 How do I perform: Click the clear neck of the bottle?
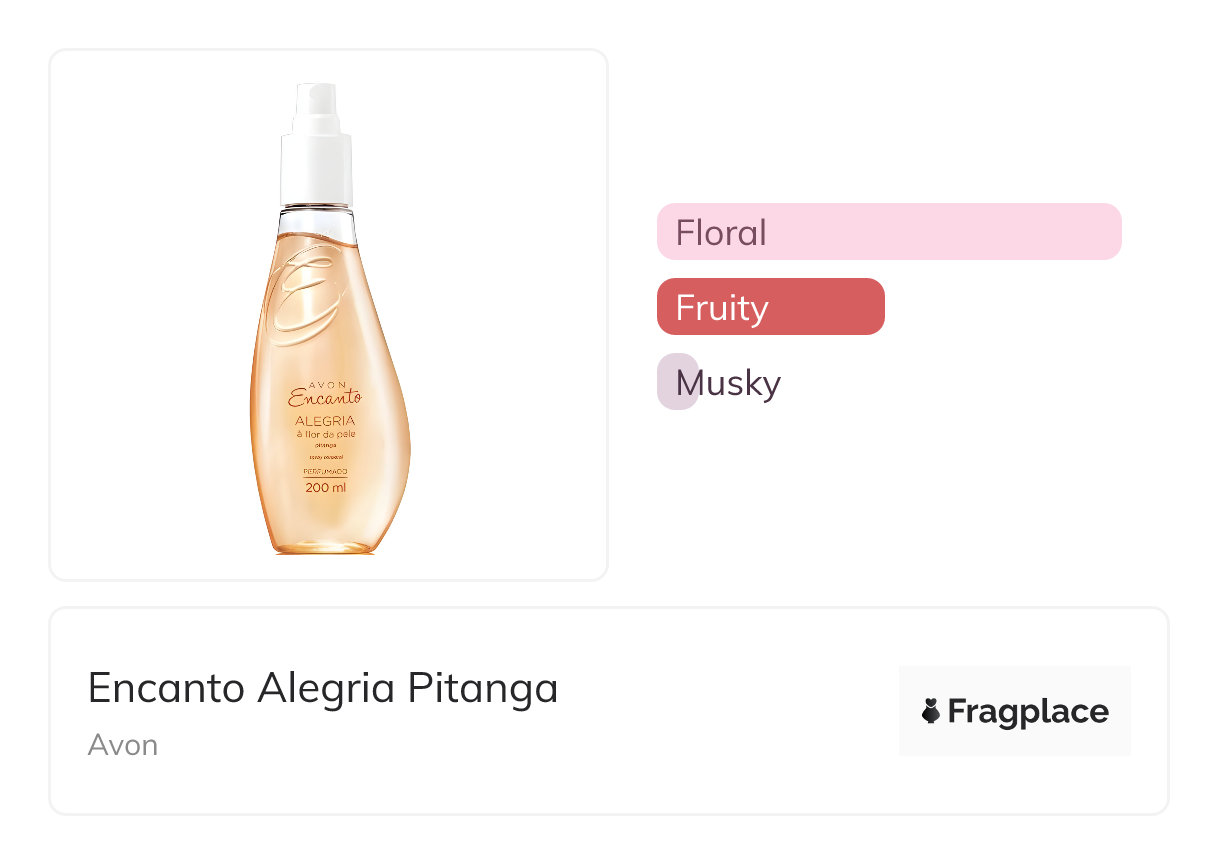(317, 220)
